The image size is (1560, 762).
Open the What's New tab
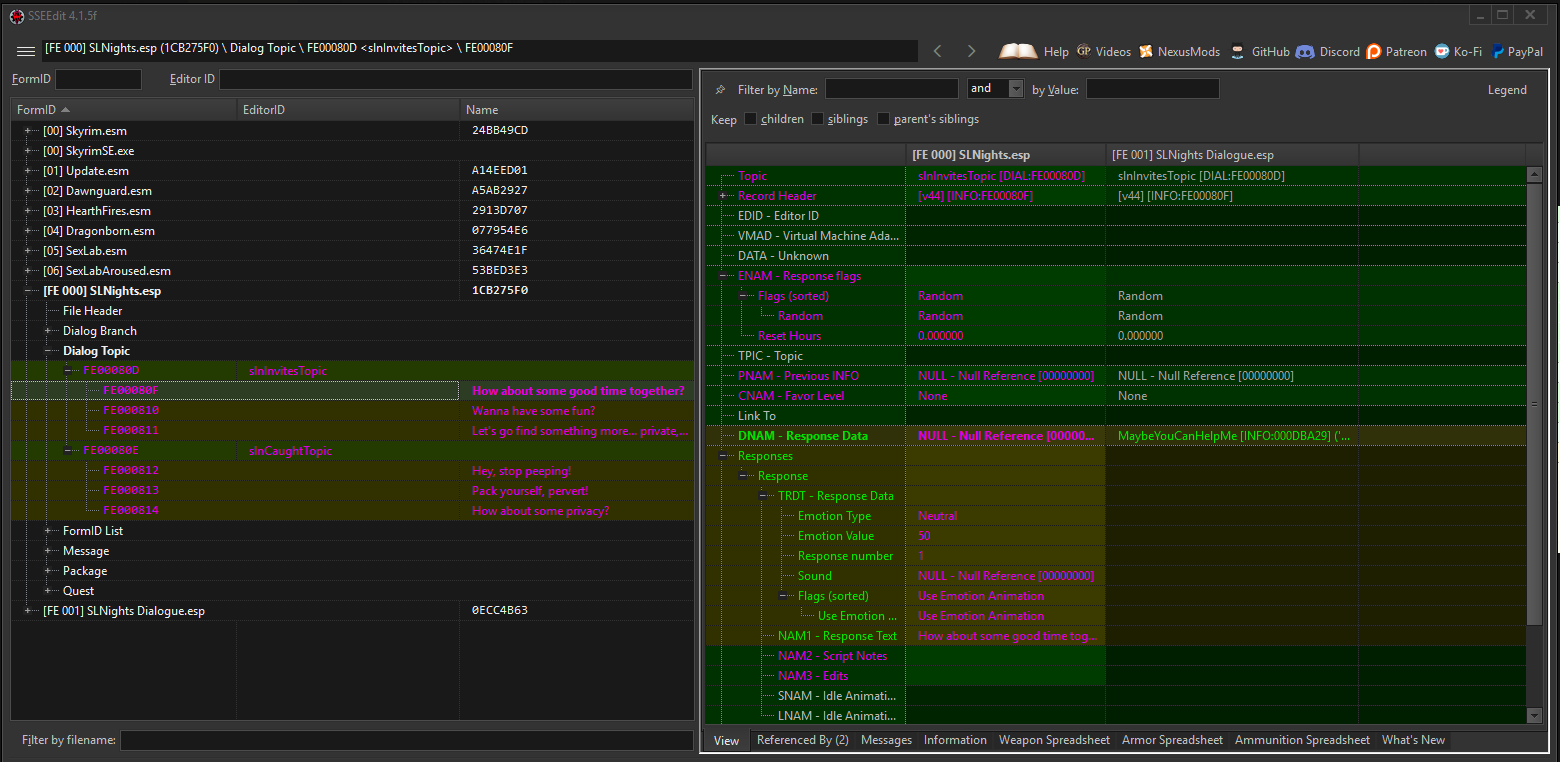tap(1413, 740)
